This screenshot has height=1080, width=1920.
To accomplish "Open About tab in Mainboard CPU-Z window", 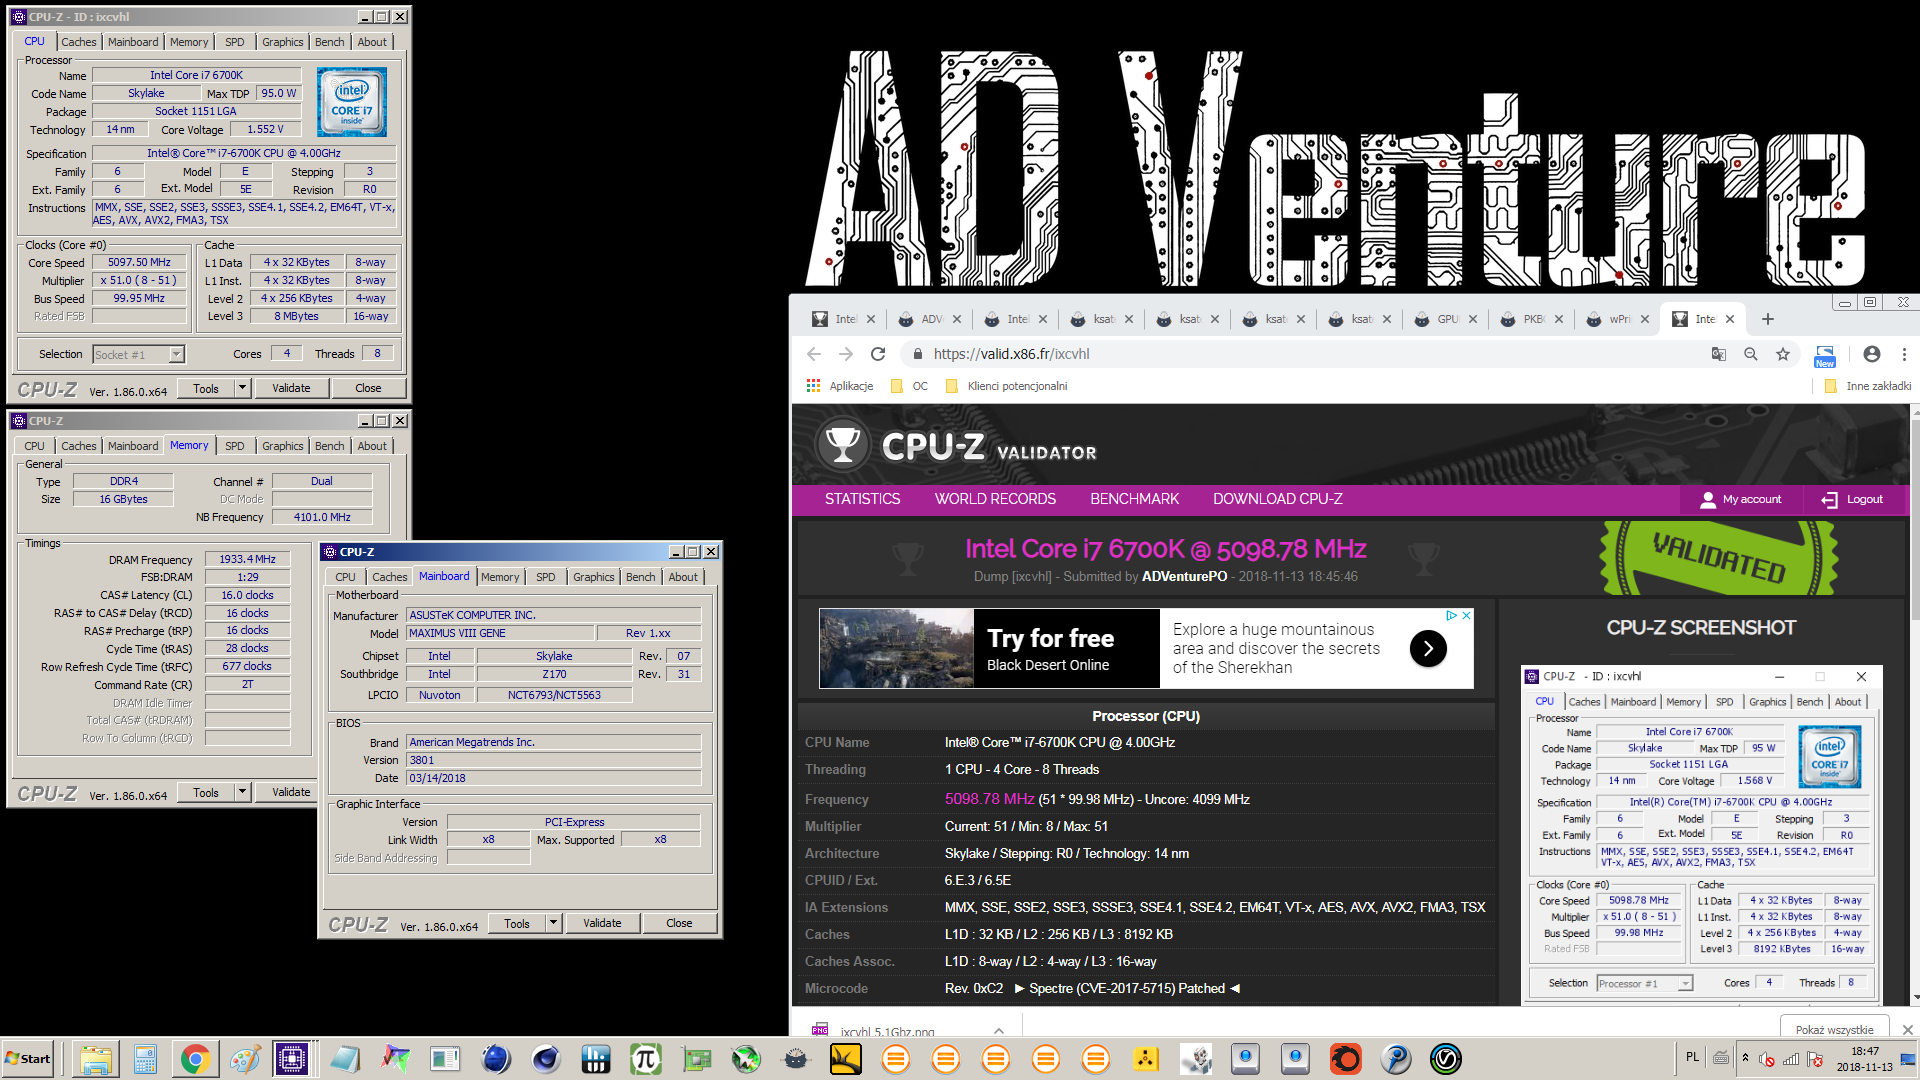I will (684, 577).
